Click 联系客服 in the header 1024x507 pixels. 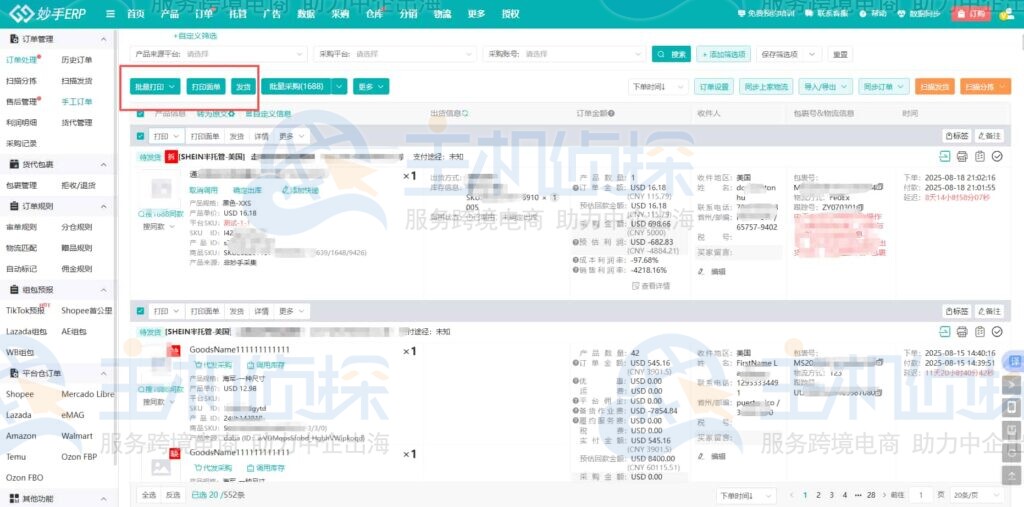coord(829,14)
